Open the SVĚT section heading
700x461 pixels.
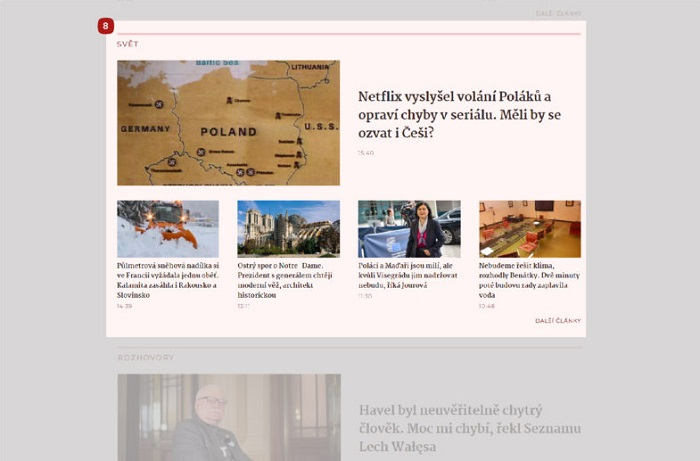click(127, 44)
